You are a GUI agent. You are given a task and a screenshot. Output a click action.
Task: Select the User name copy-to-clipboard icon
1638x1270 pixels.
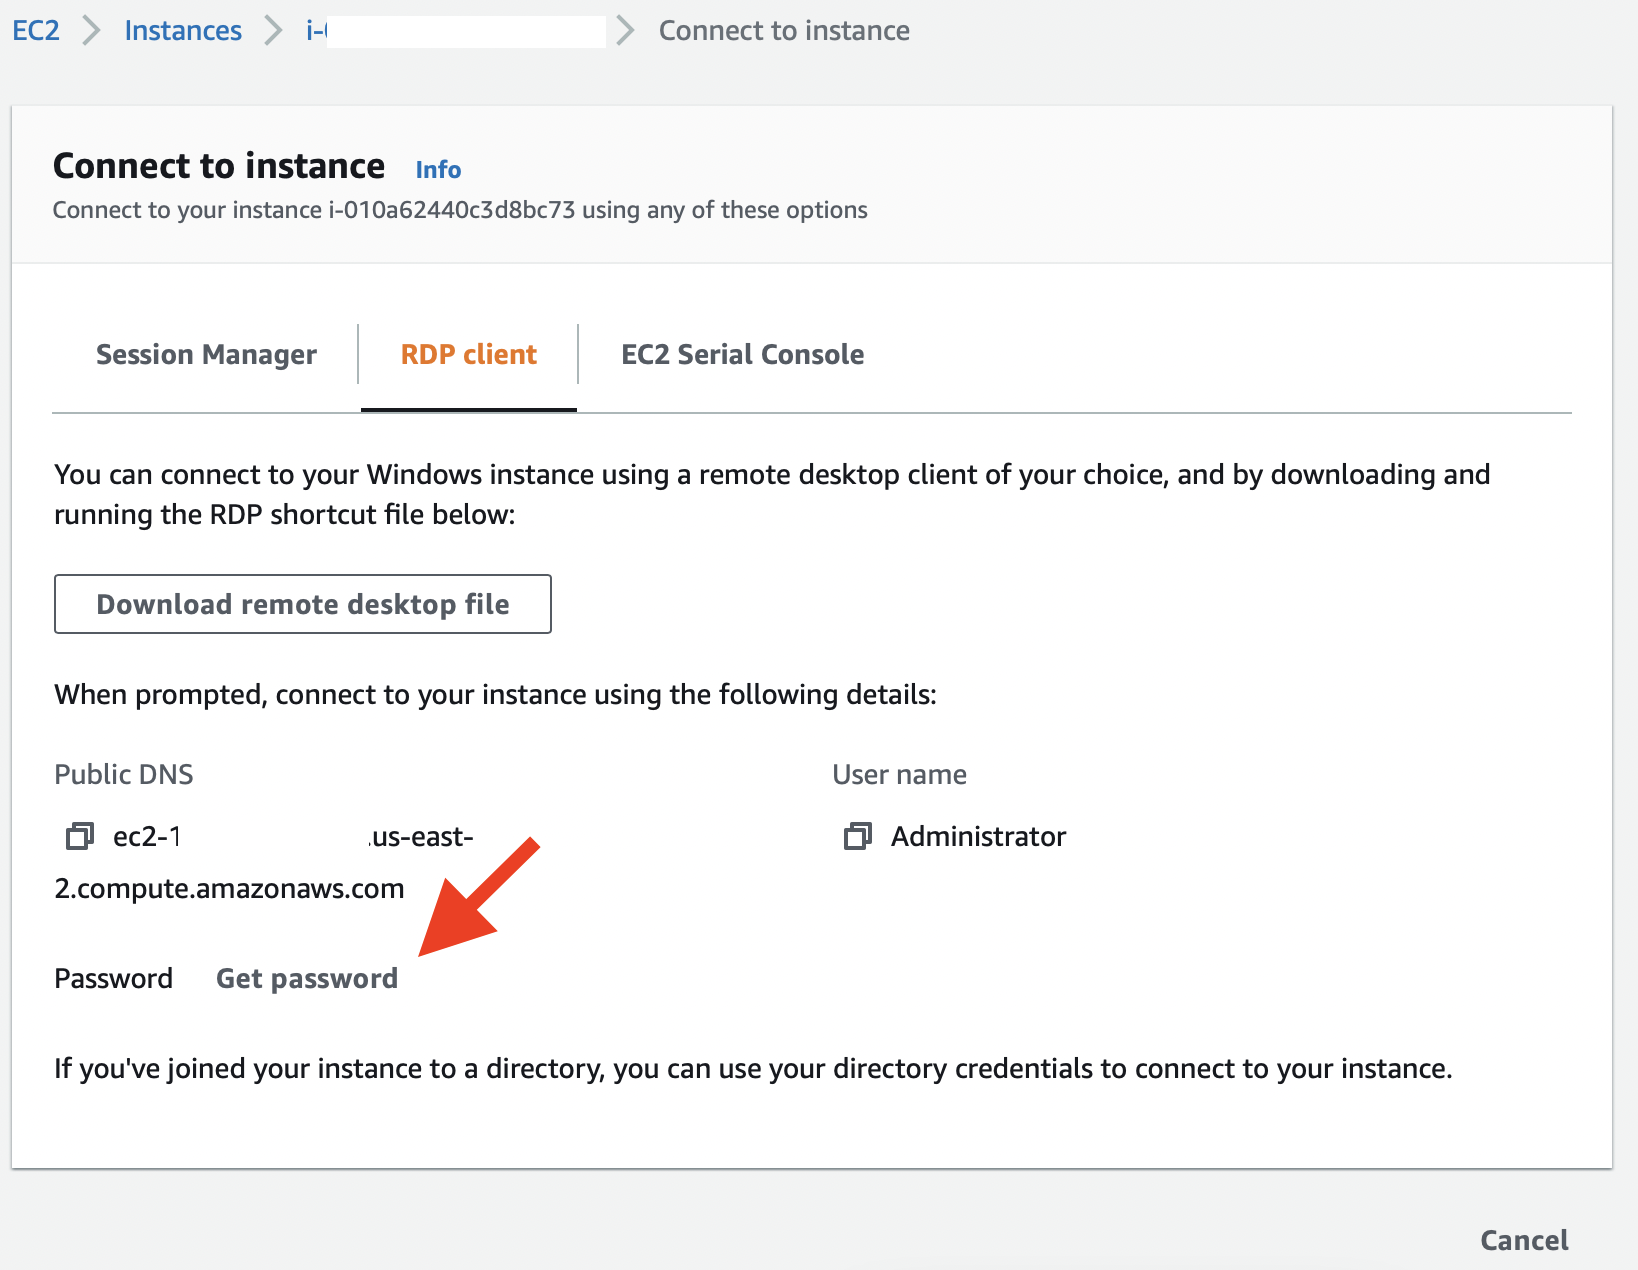856,836
